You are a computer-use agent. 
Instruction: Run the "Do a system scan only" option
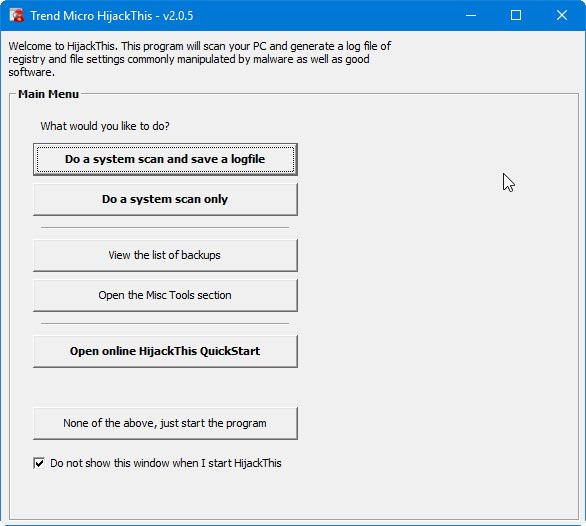click(165, 199)
